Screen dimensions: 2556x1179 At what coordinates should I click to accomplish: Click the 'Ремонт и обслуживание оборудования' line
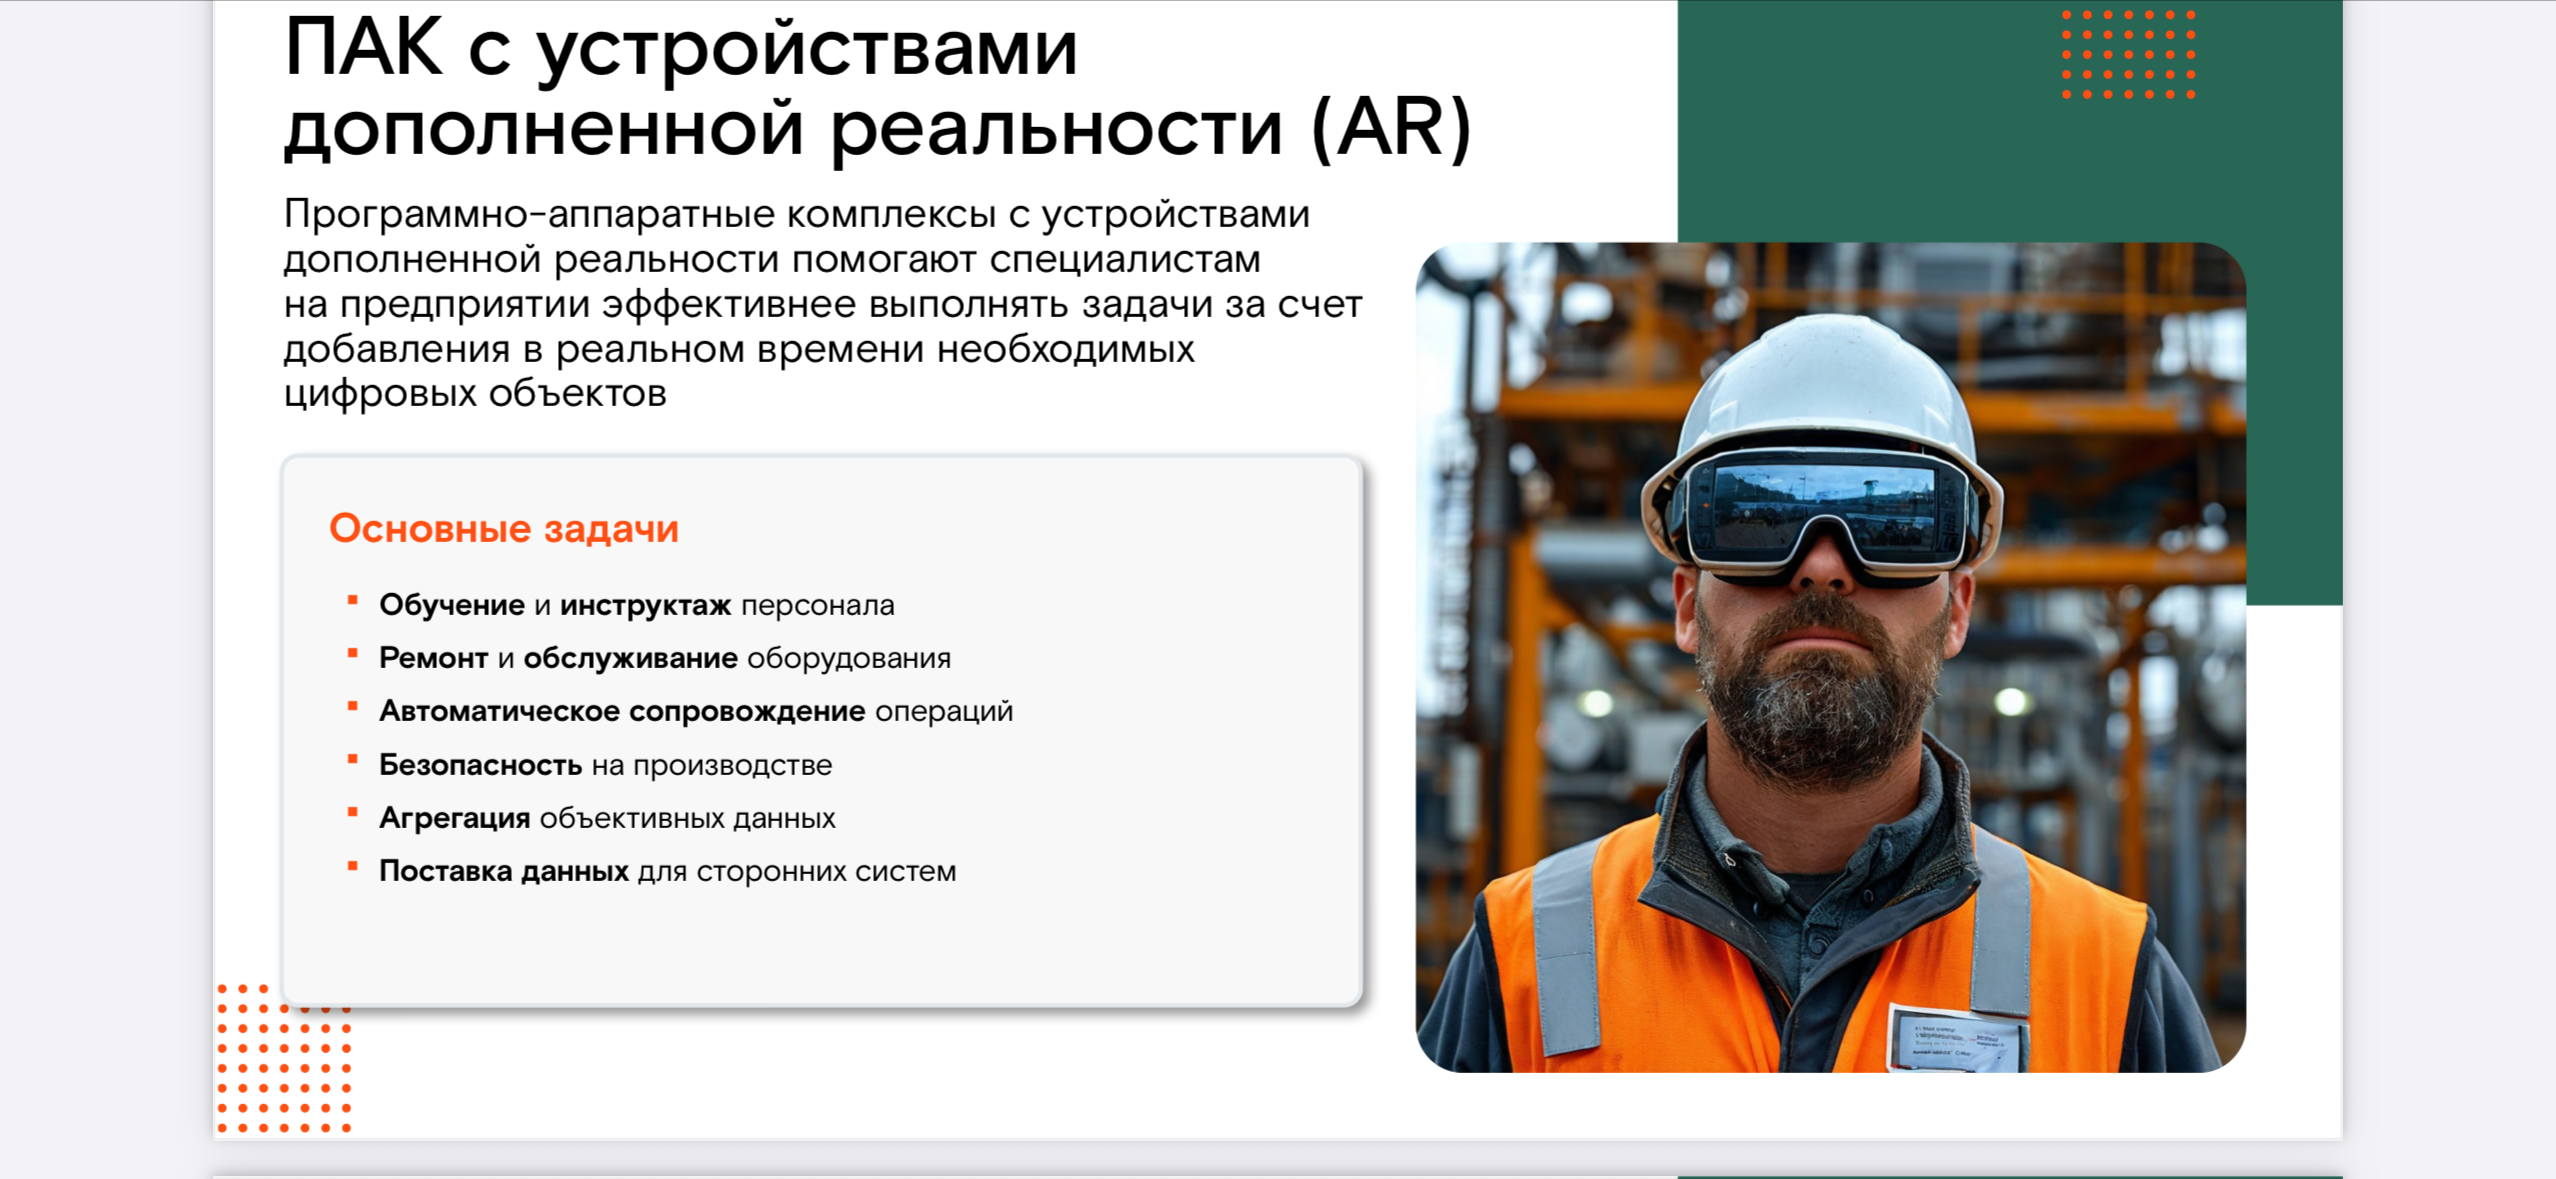coord(664,658)
